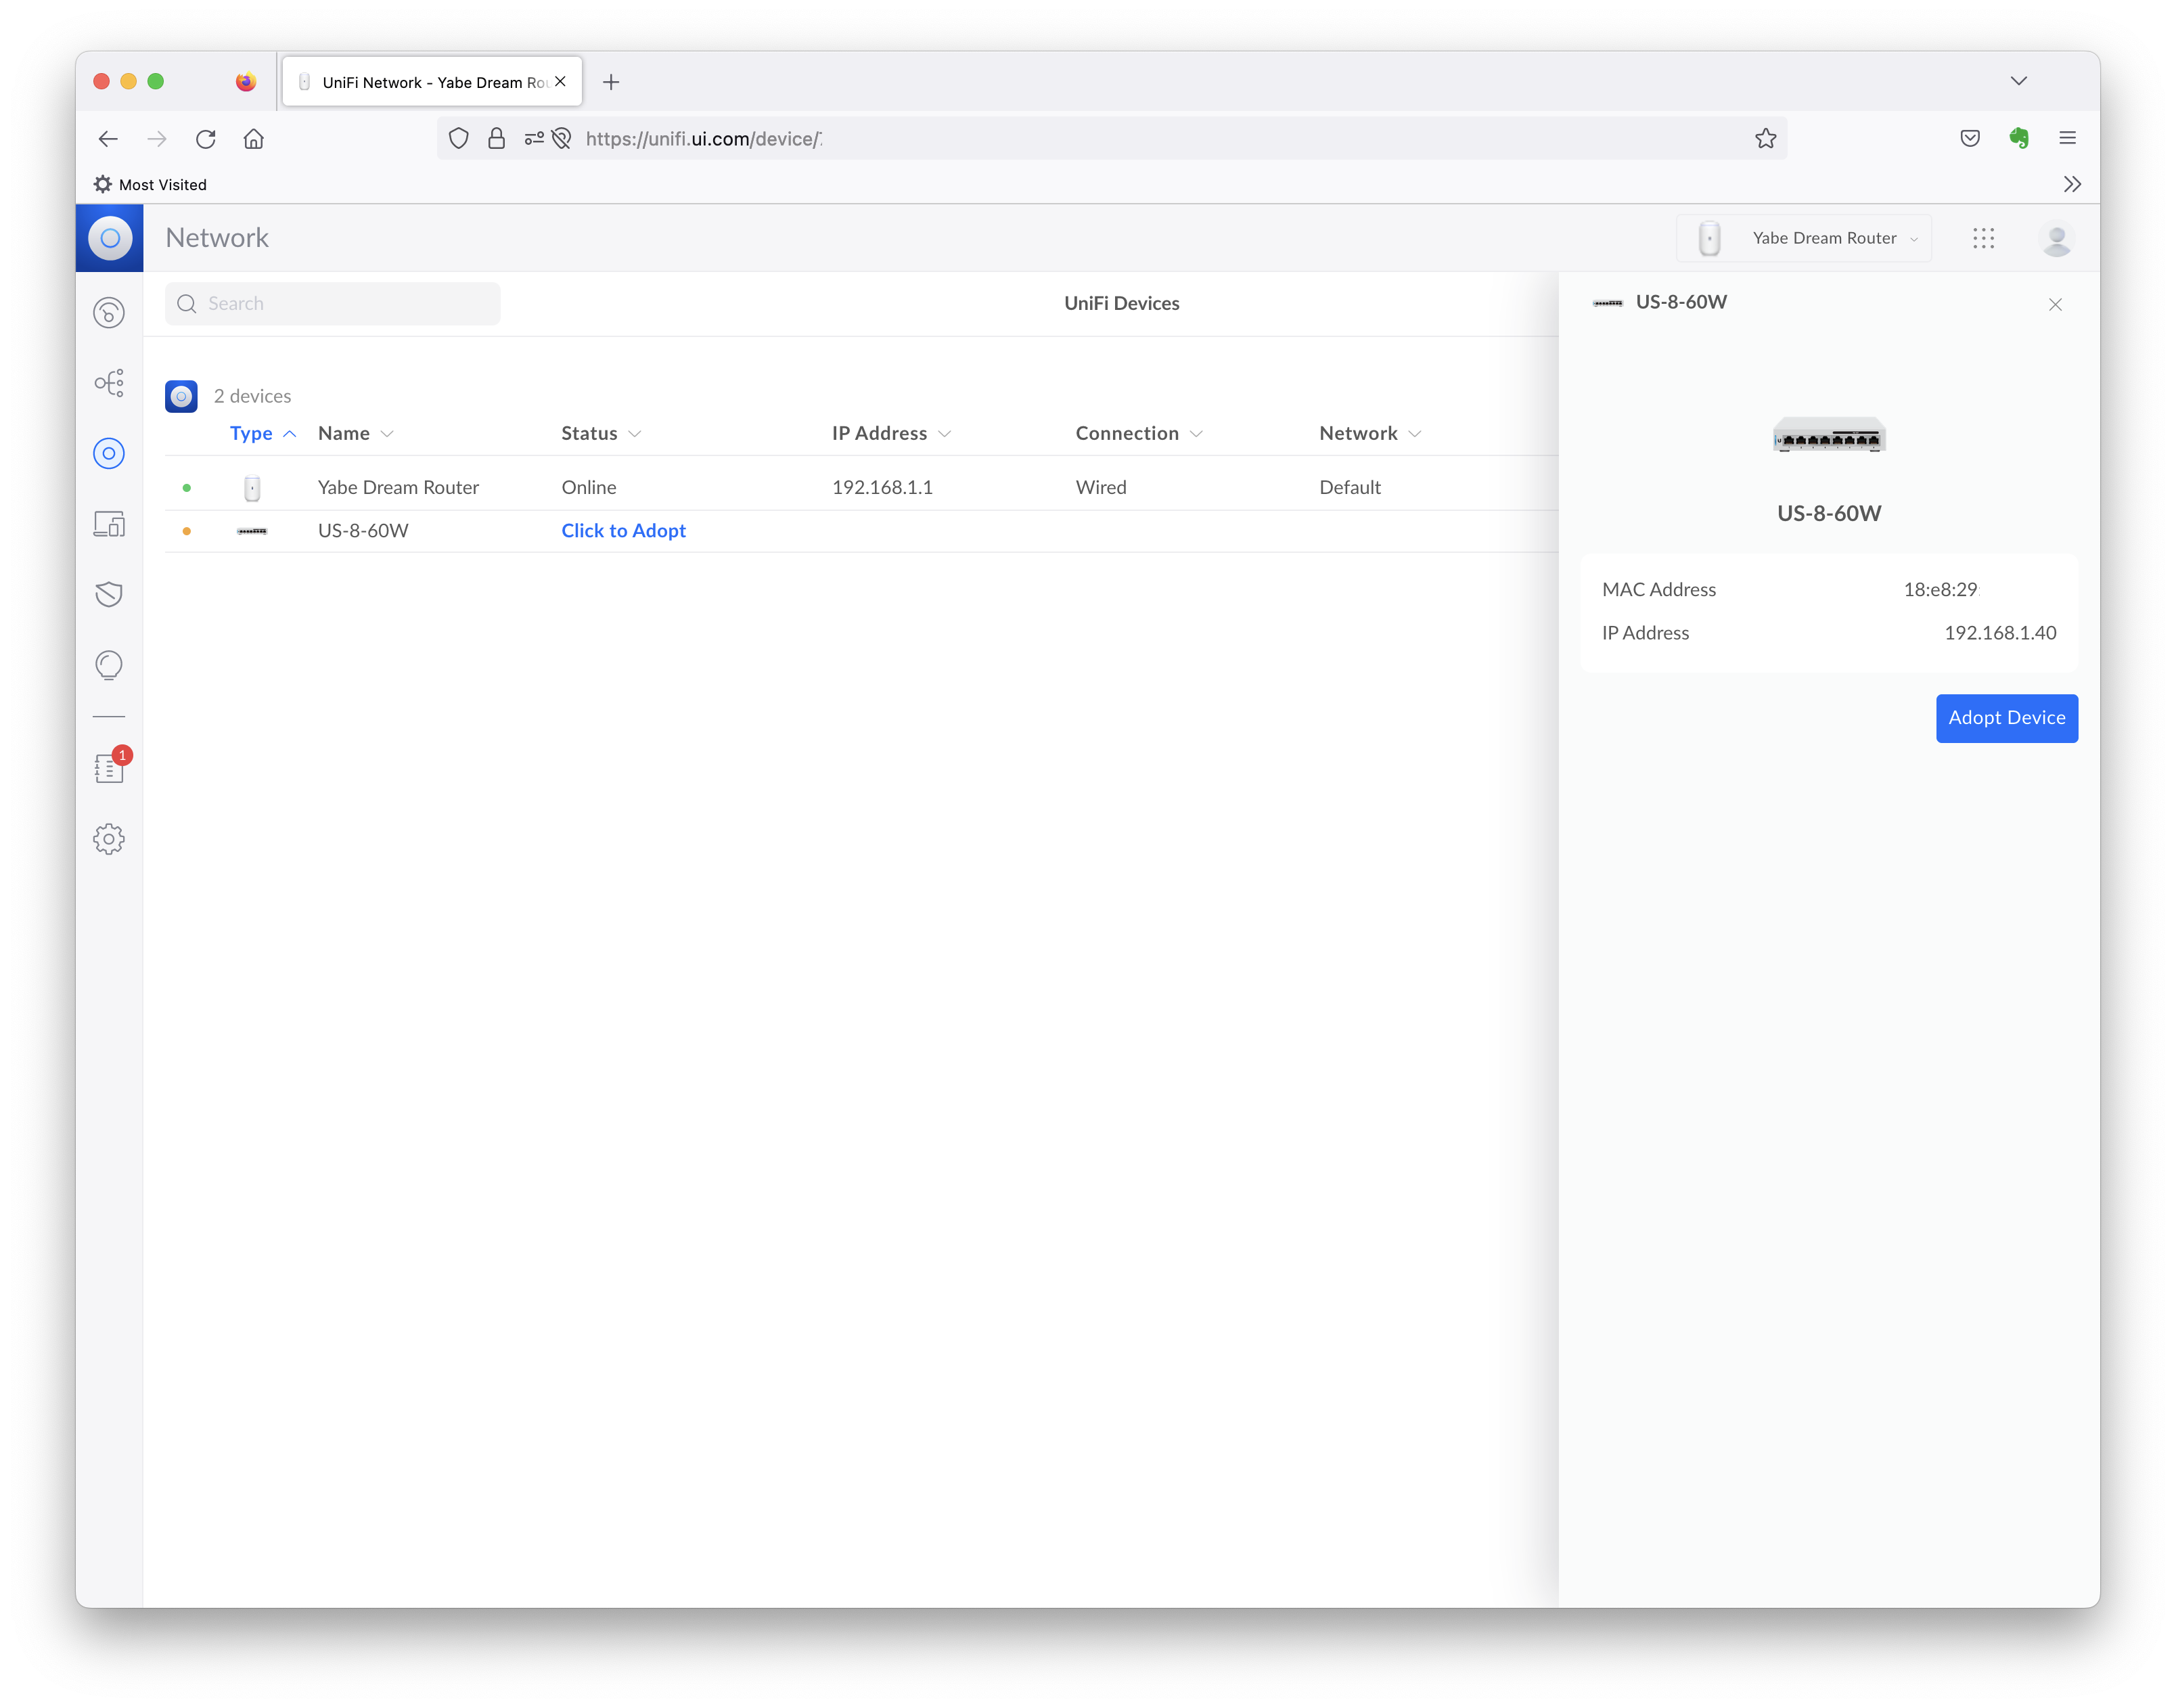
Task: Open the user account avatar
Action: pyautogui.click(x=2056, y=238)
